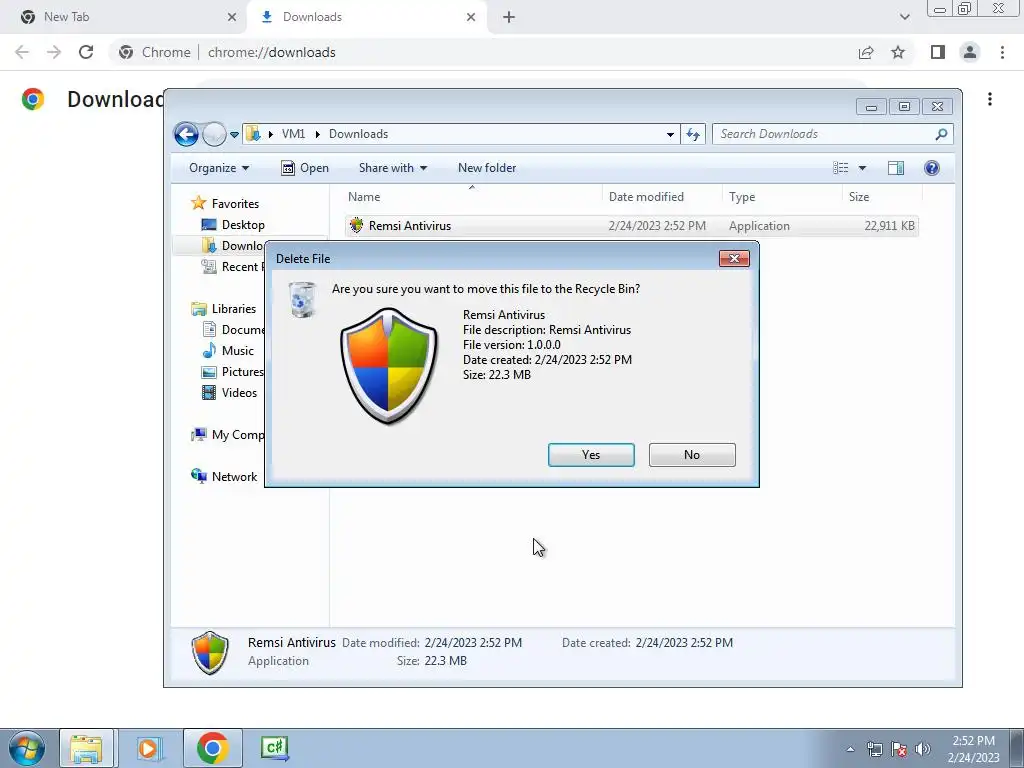
Task: Close the Downloads tab in Chrome
Action: click(x=471, y=17)
